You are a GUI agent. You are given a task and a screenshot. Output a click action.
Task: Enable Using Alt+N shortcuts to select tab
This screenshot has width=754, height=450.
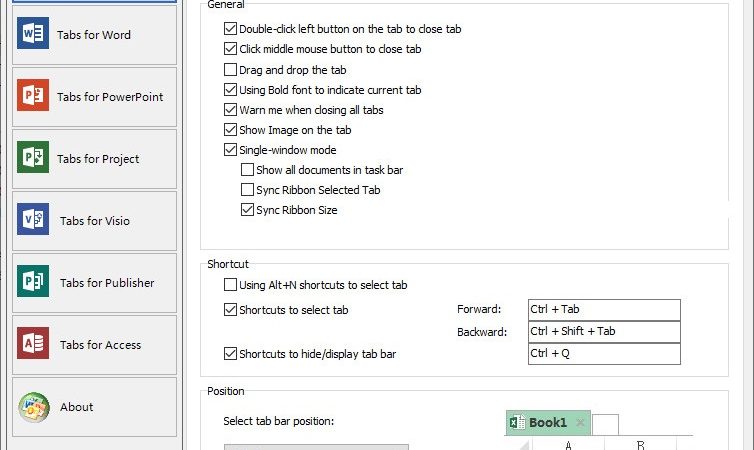tap(230, 285)
